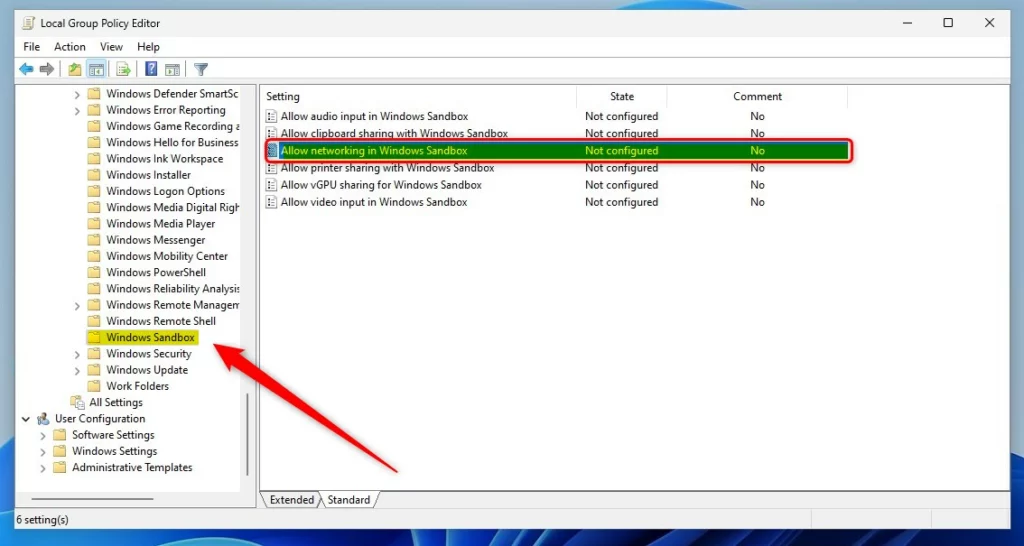Select Windows Media Digital Rights in tree

(172, 207)
